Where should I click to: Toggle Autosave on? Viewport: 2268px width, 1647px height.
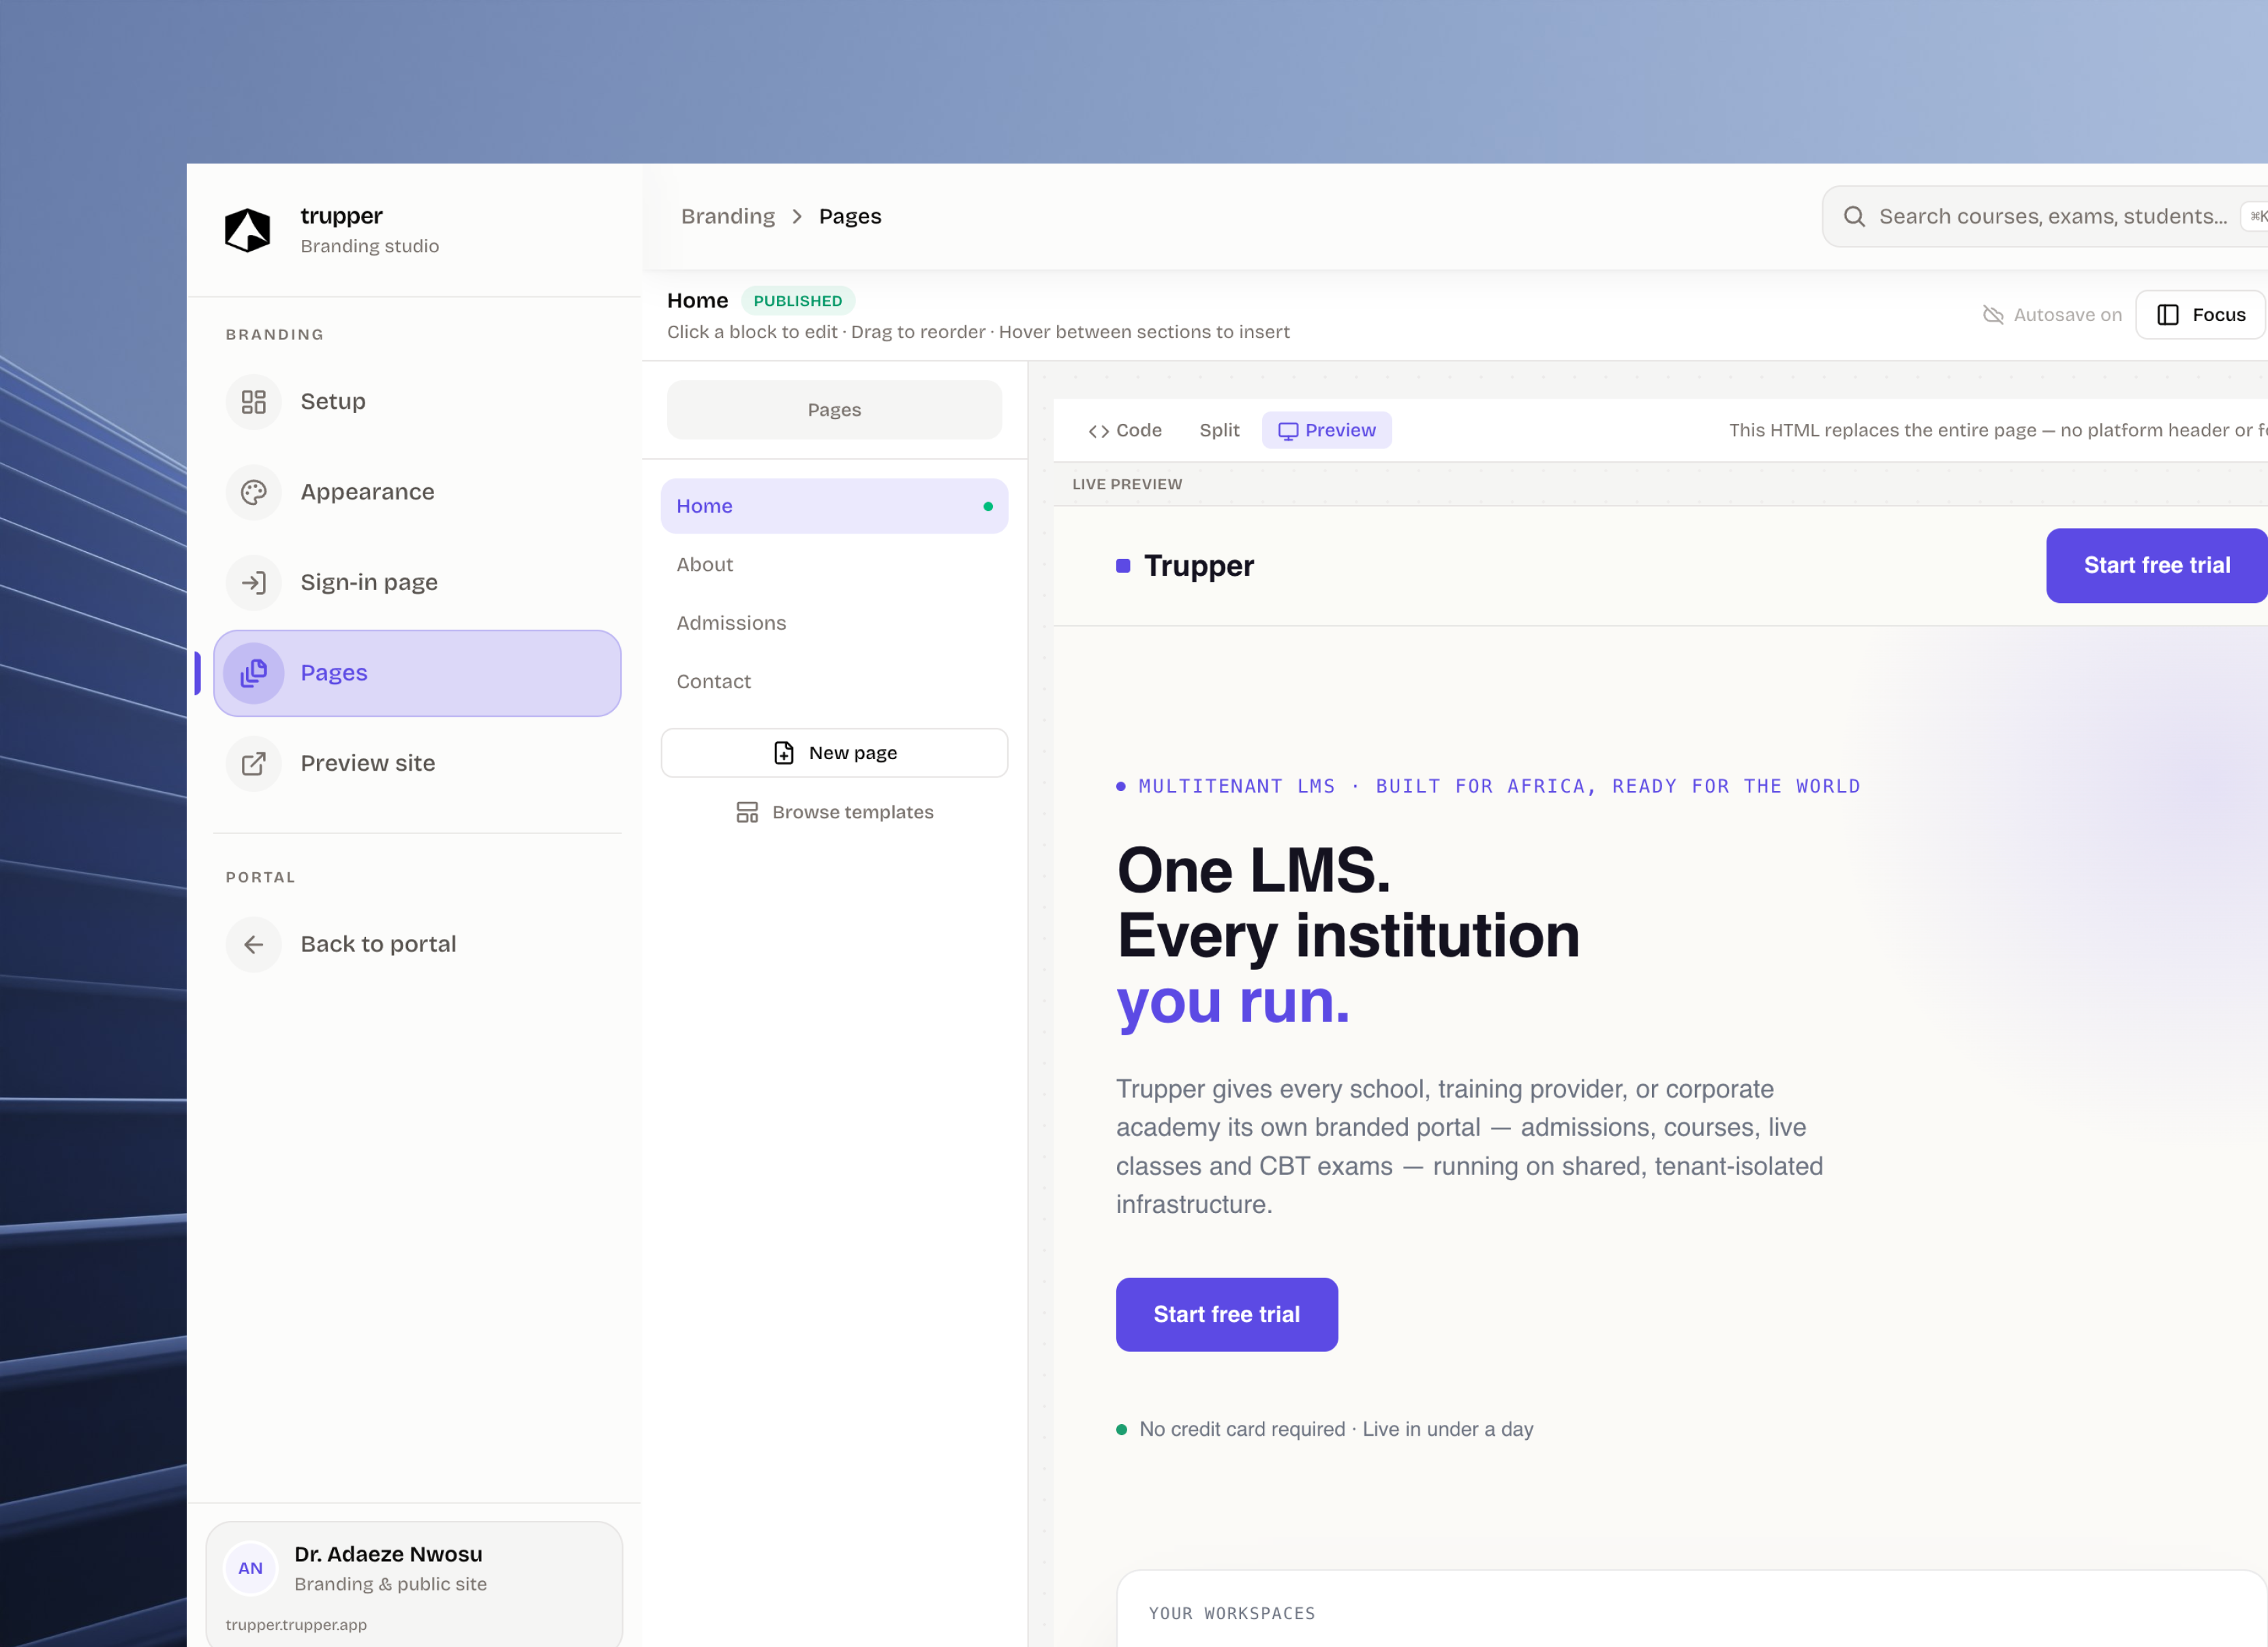click(2052, 315)
